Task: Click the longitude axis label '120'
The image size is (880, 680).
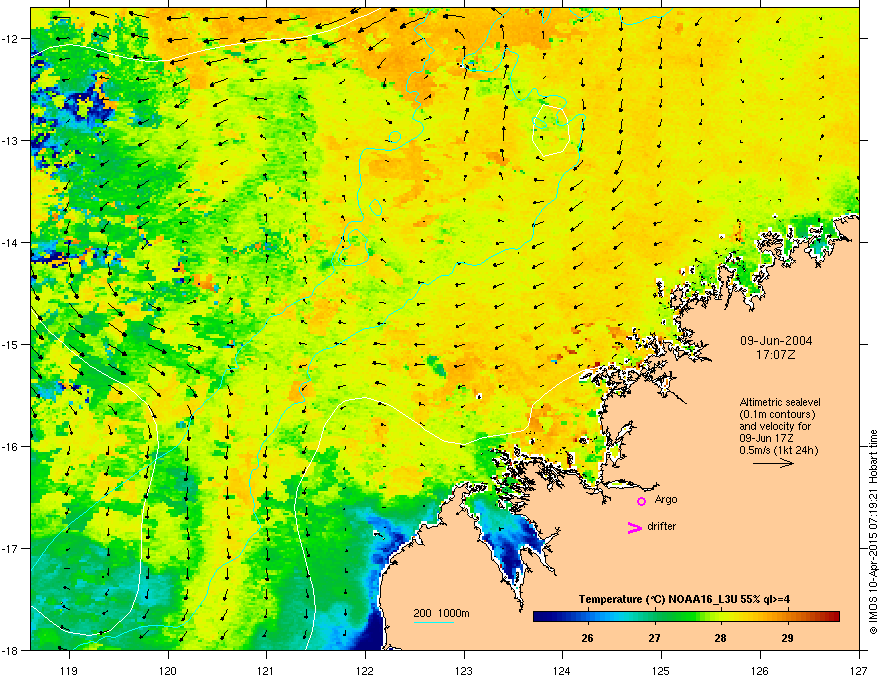Action: (168, 670)
